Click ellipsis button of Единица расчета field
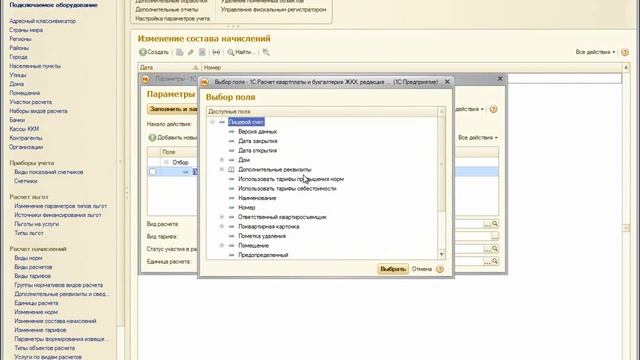The width and height of the screenshot is (640, 360). [x=487, y=261]
